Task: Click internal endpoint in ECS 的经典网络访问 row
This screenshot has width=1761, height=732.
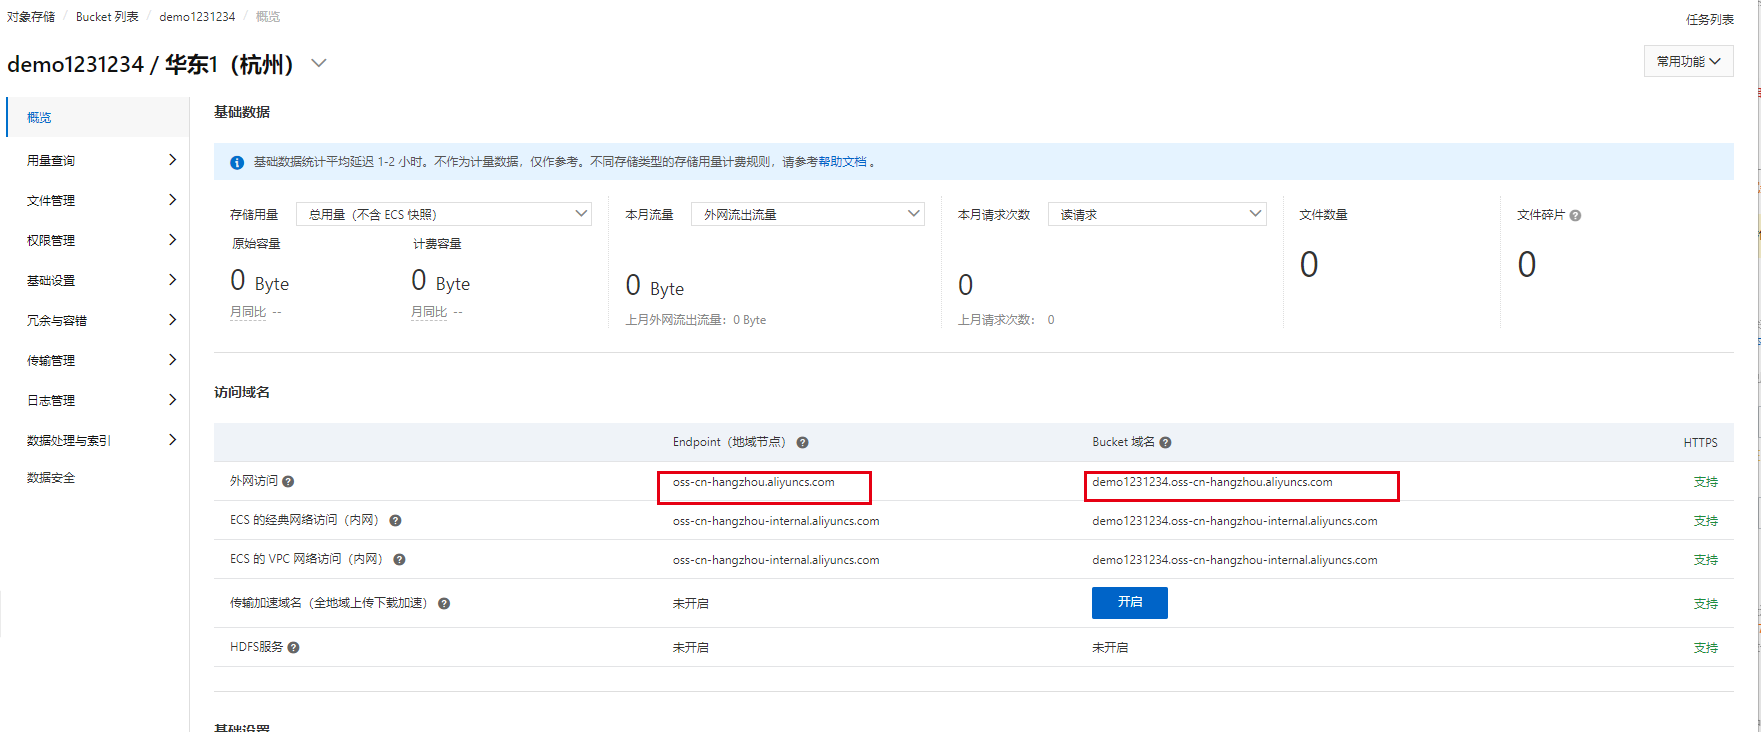Action: (x=776, y=521)
